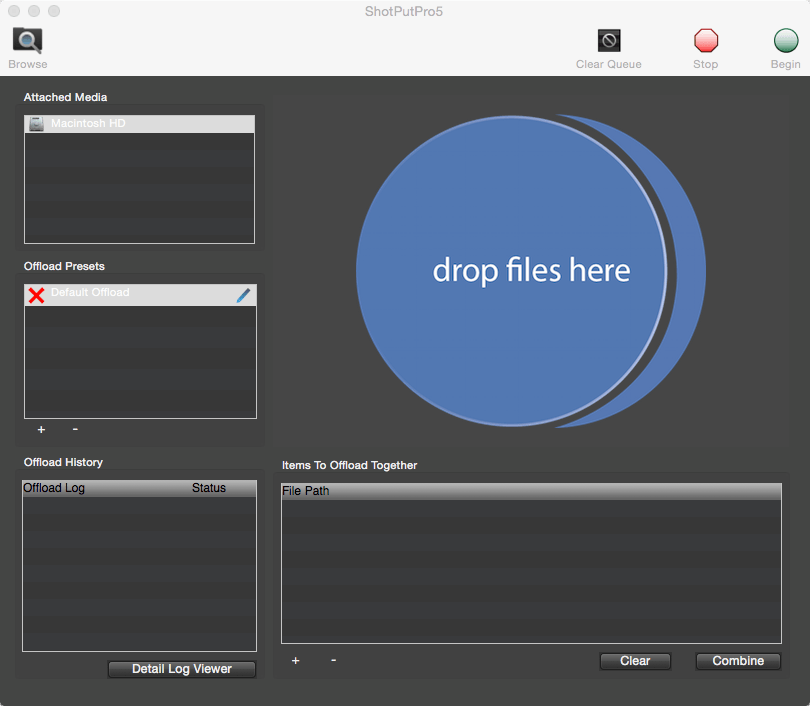Remove item from offload together list
Image resolution: width=810 pixels, height=706 pixels.
pyautogui.click(x=334, y=660)
